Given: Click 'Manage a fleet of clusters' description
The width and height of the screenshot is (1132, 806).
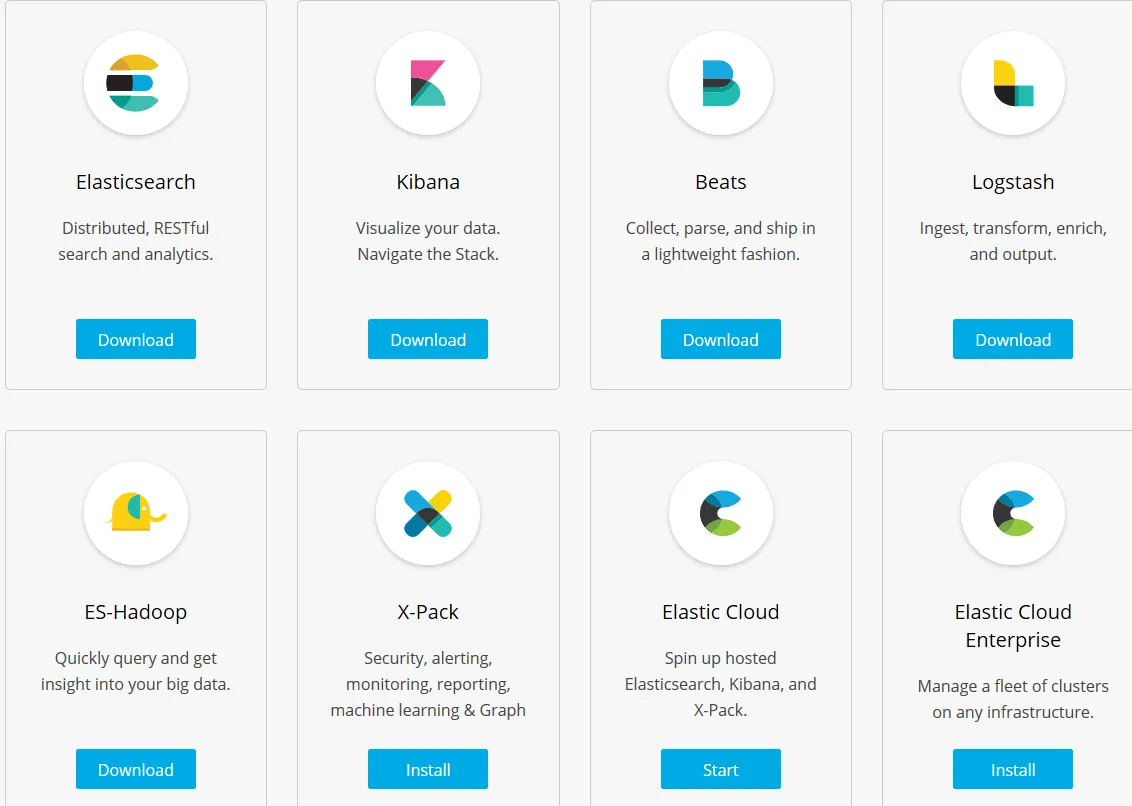Looking at the screenshot, I should (1013, 699).
